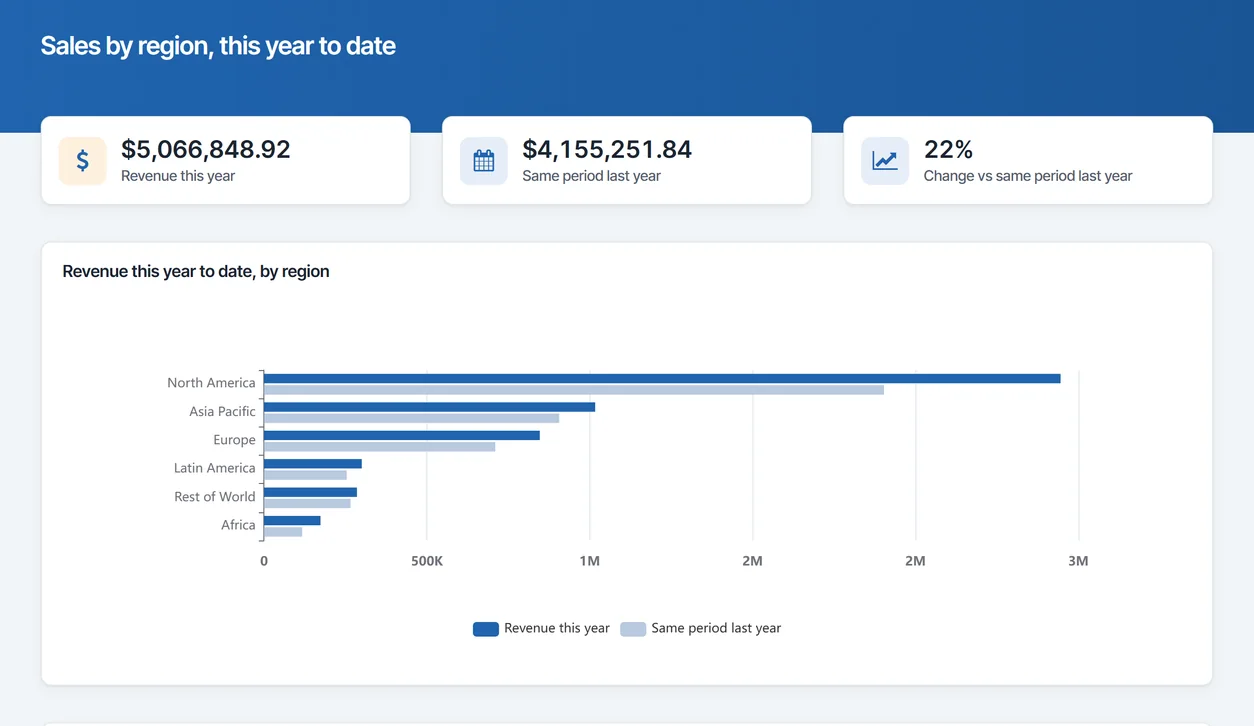Click the light blue legend swatch

[633, 629]
